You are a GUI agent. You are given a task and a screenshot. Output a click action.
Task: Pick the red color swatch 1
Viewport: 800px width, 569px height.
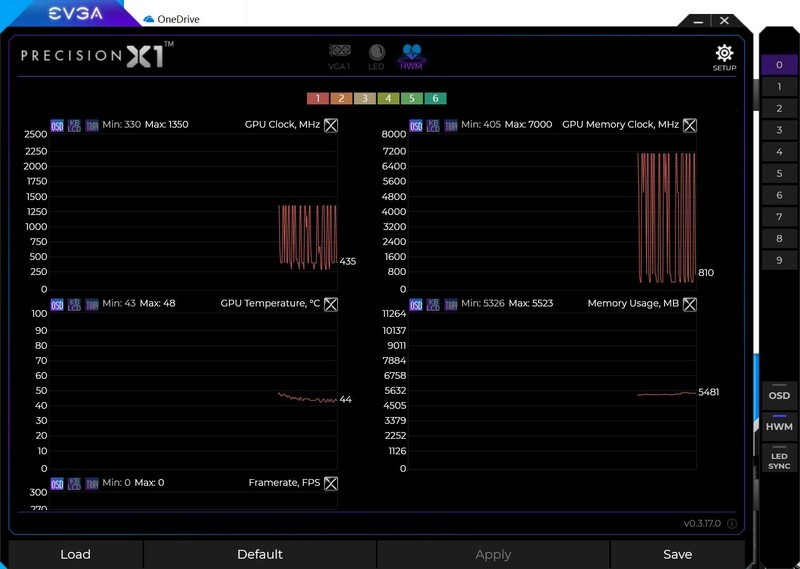(x=318, y=98)
